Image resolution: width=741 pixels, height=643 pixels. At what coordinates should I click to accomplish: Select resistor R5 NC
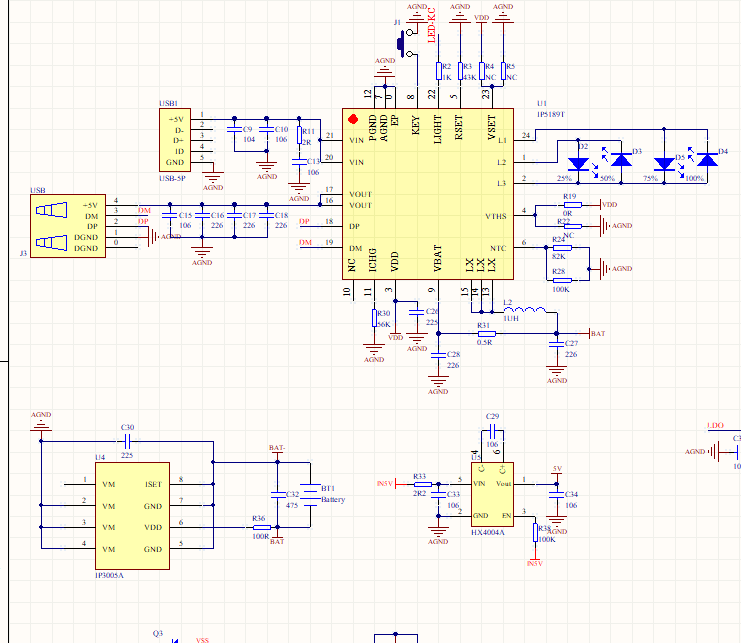pyautogui.click(x=503, y=71)
